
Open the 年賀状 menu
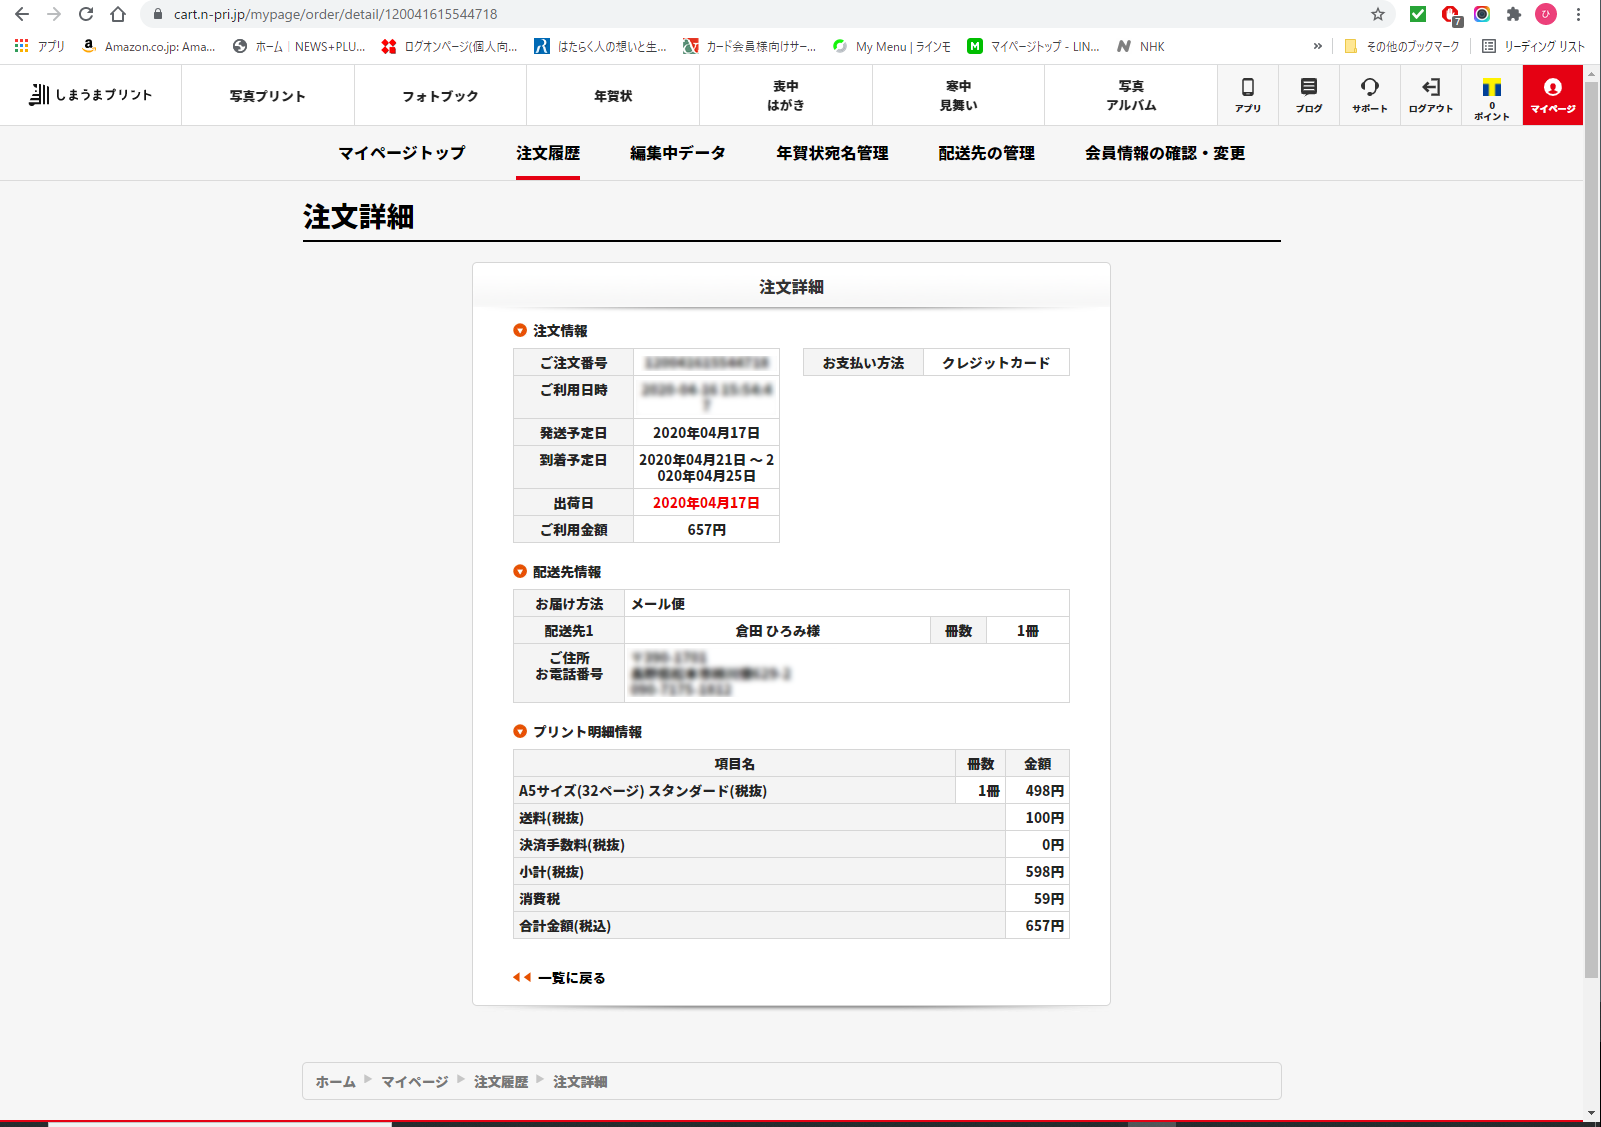click(x=613, y=96)
